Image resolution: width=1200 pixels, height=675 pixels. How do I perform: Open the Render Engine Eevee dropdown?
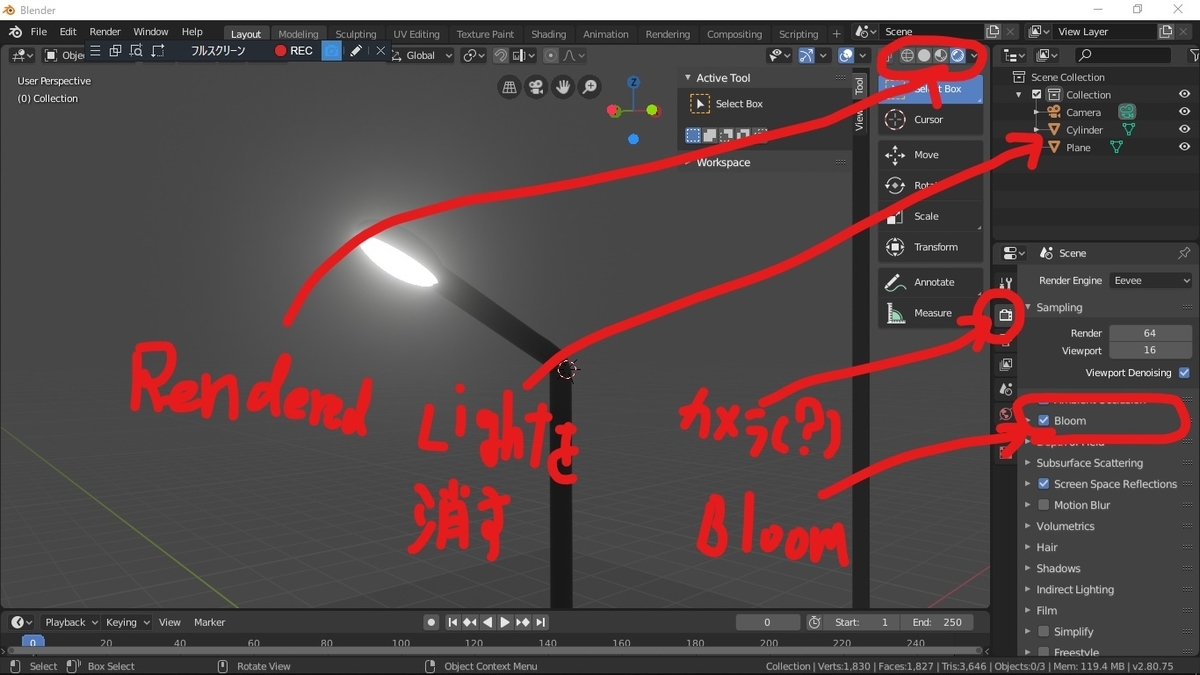coord(1151,281)
